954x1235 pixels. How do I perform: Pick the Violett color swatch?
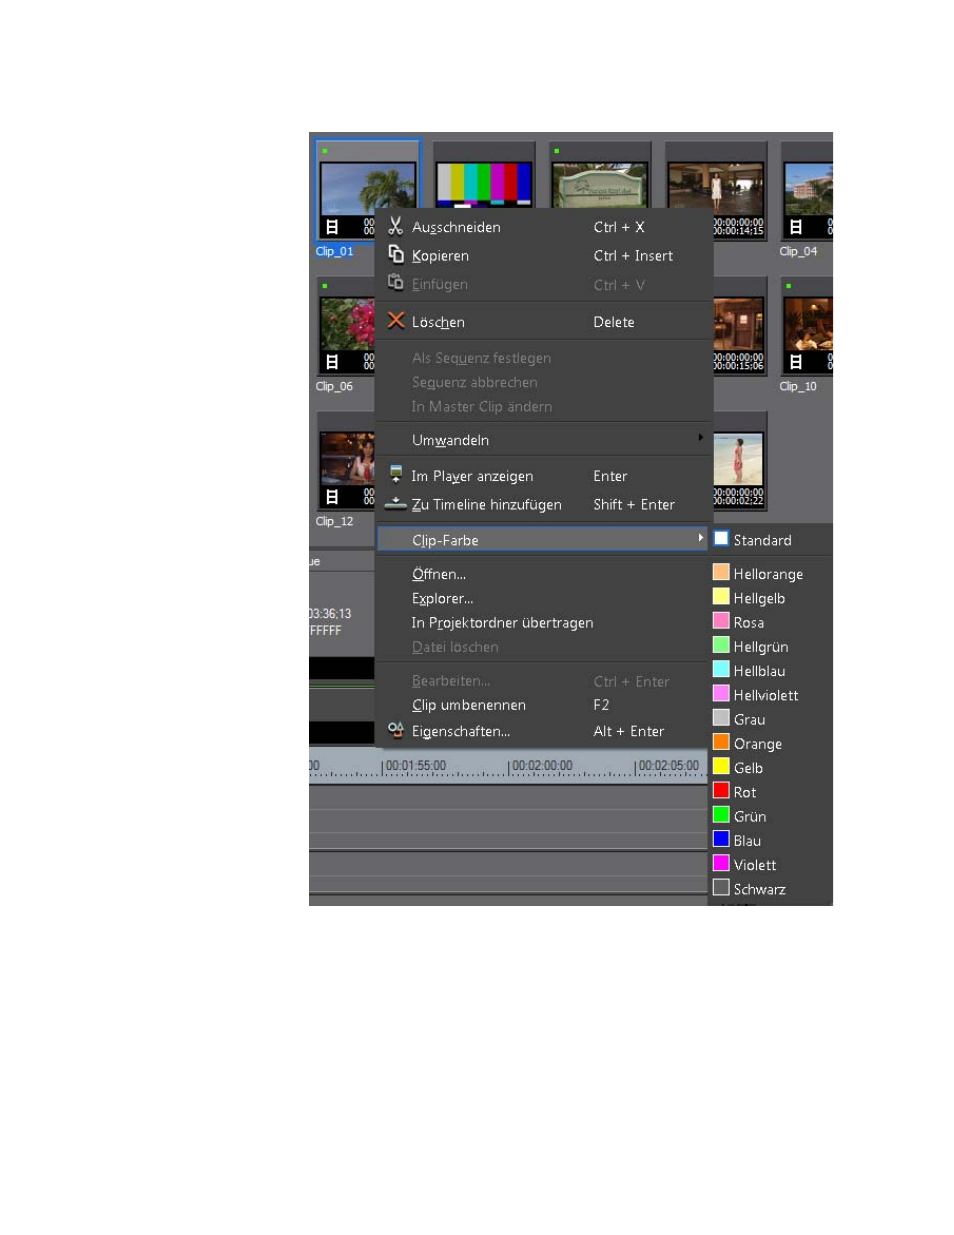721,863
